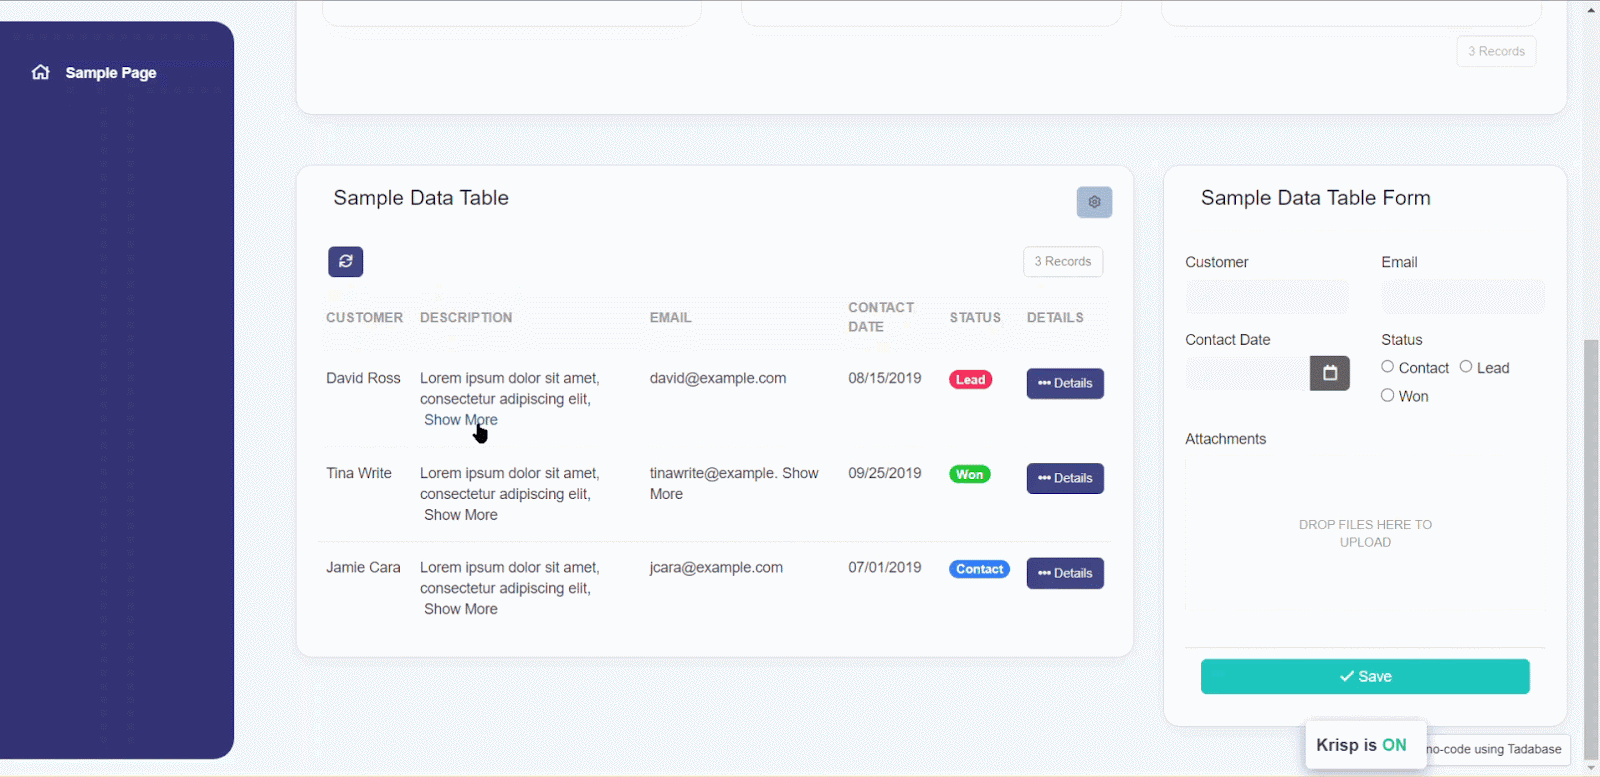Show more of Jamie Cara description
The height and width of the screenshot is (777, 1600).
point(460,609)
